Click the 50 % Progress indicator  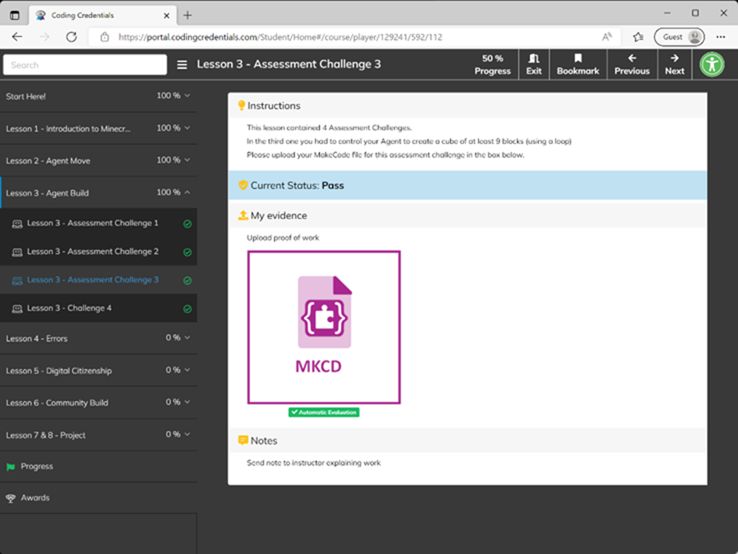[492, 64]
